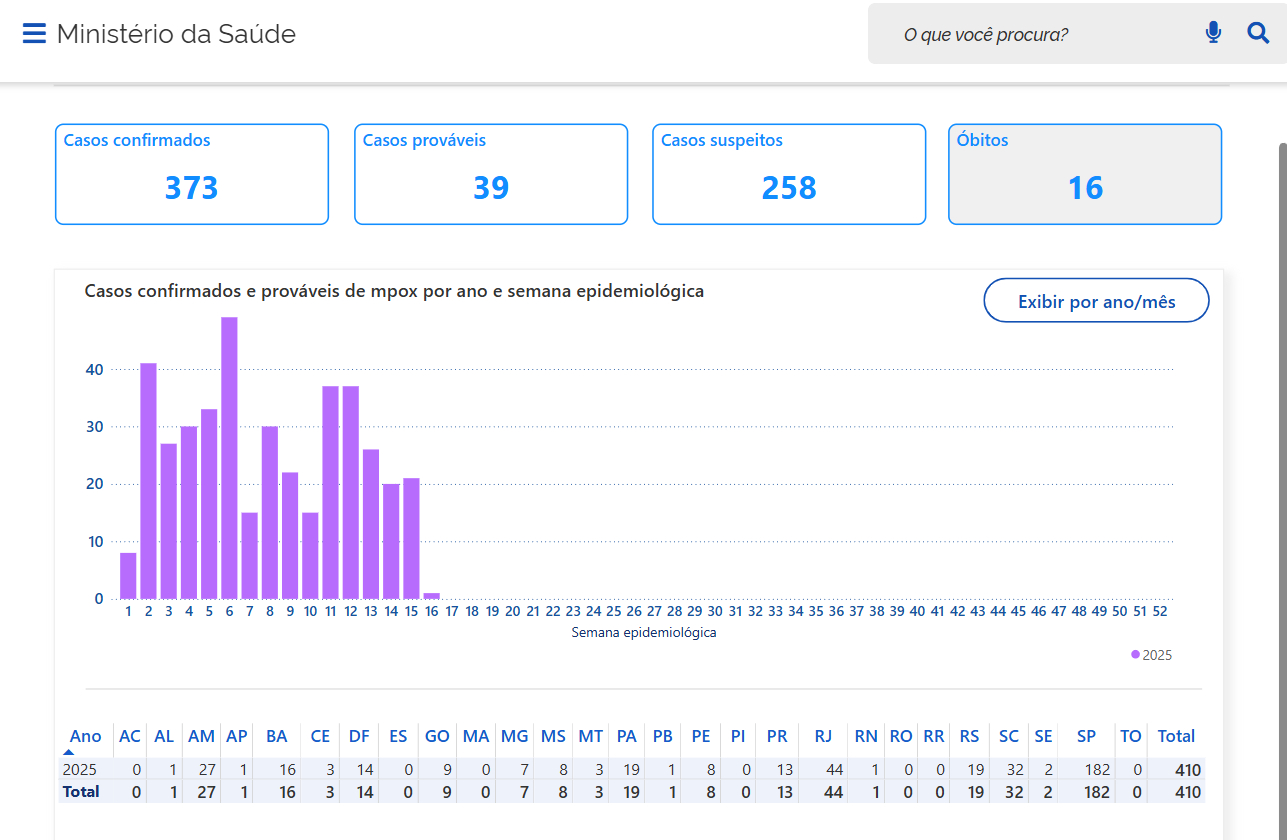1287x840 pixels.
Task: Click the chart bar for week 2
Action: coord(148,480)
